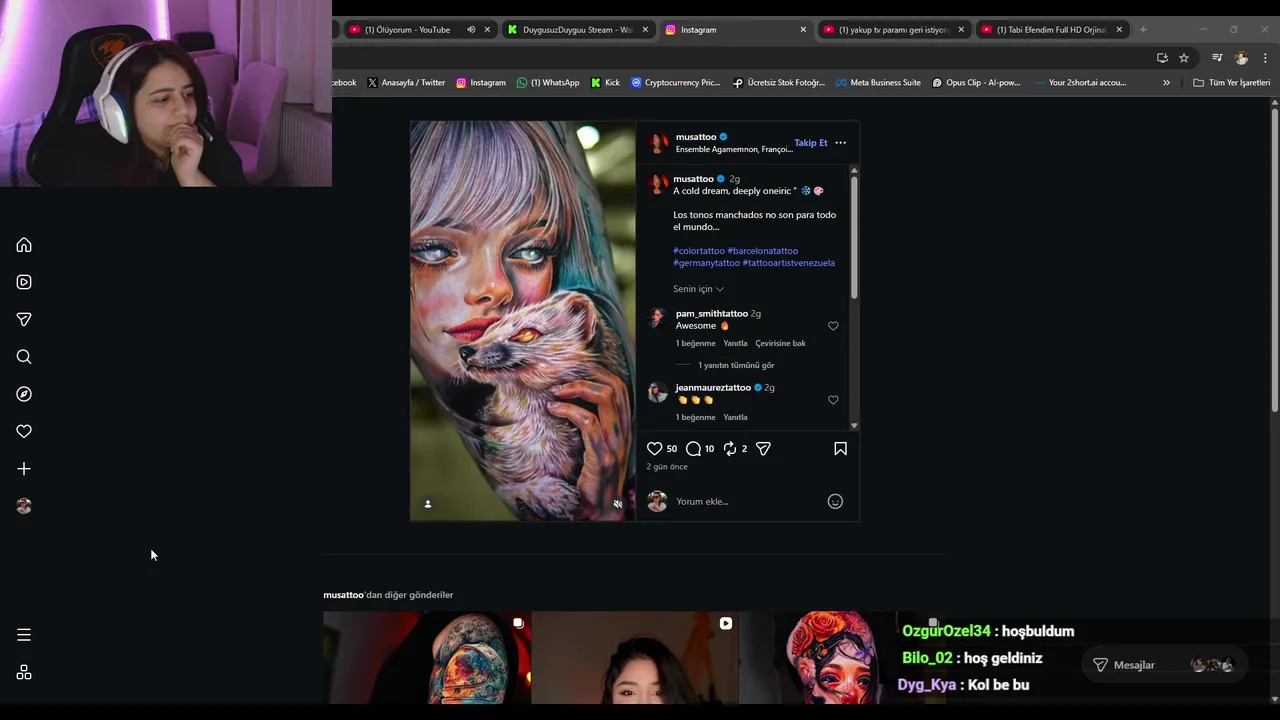Show more bookmarks with chevron
The width and height of the screenshot is (1280, 720).
click(1166, 83)
